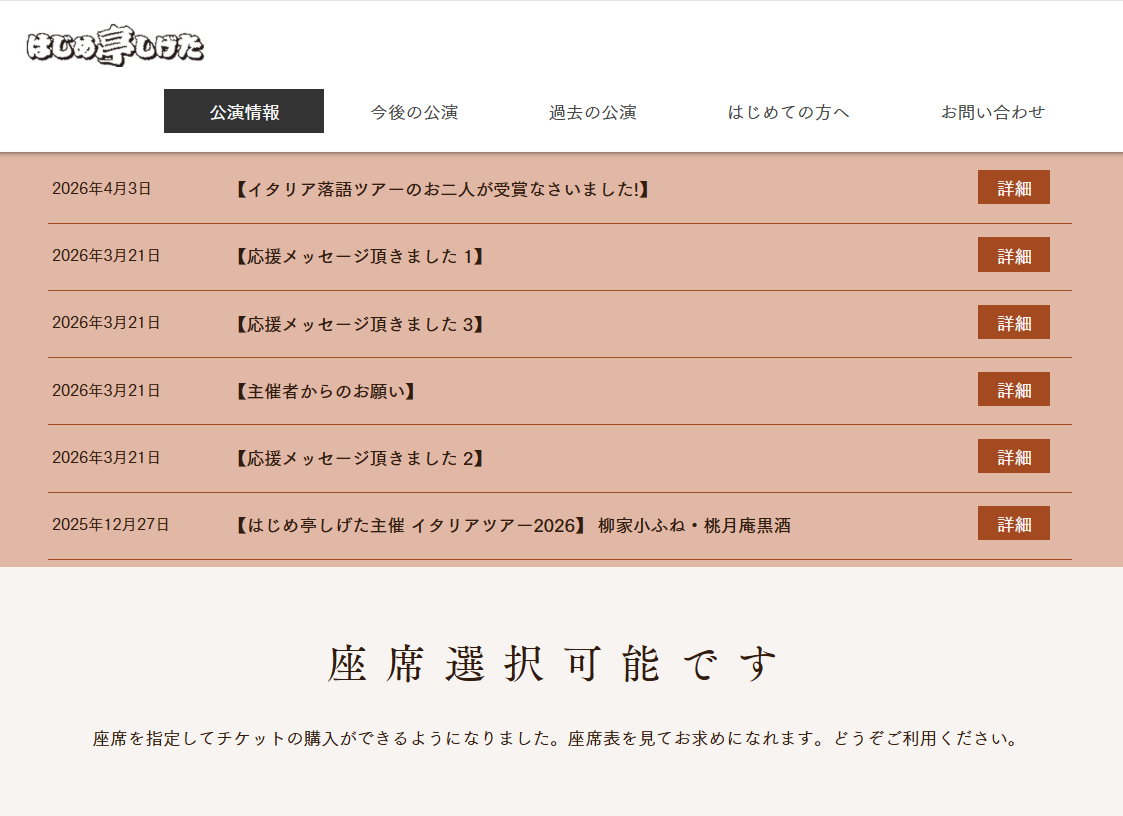Click the 応援メッセージ頂きました 1 headline
The height and width of the screenshot is (816, 1123).
tap(360, 256)
